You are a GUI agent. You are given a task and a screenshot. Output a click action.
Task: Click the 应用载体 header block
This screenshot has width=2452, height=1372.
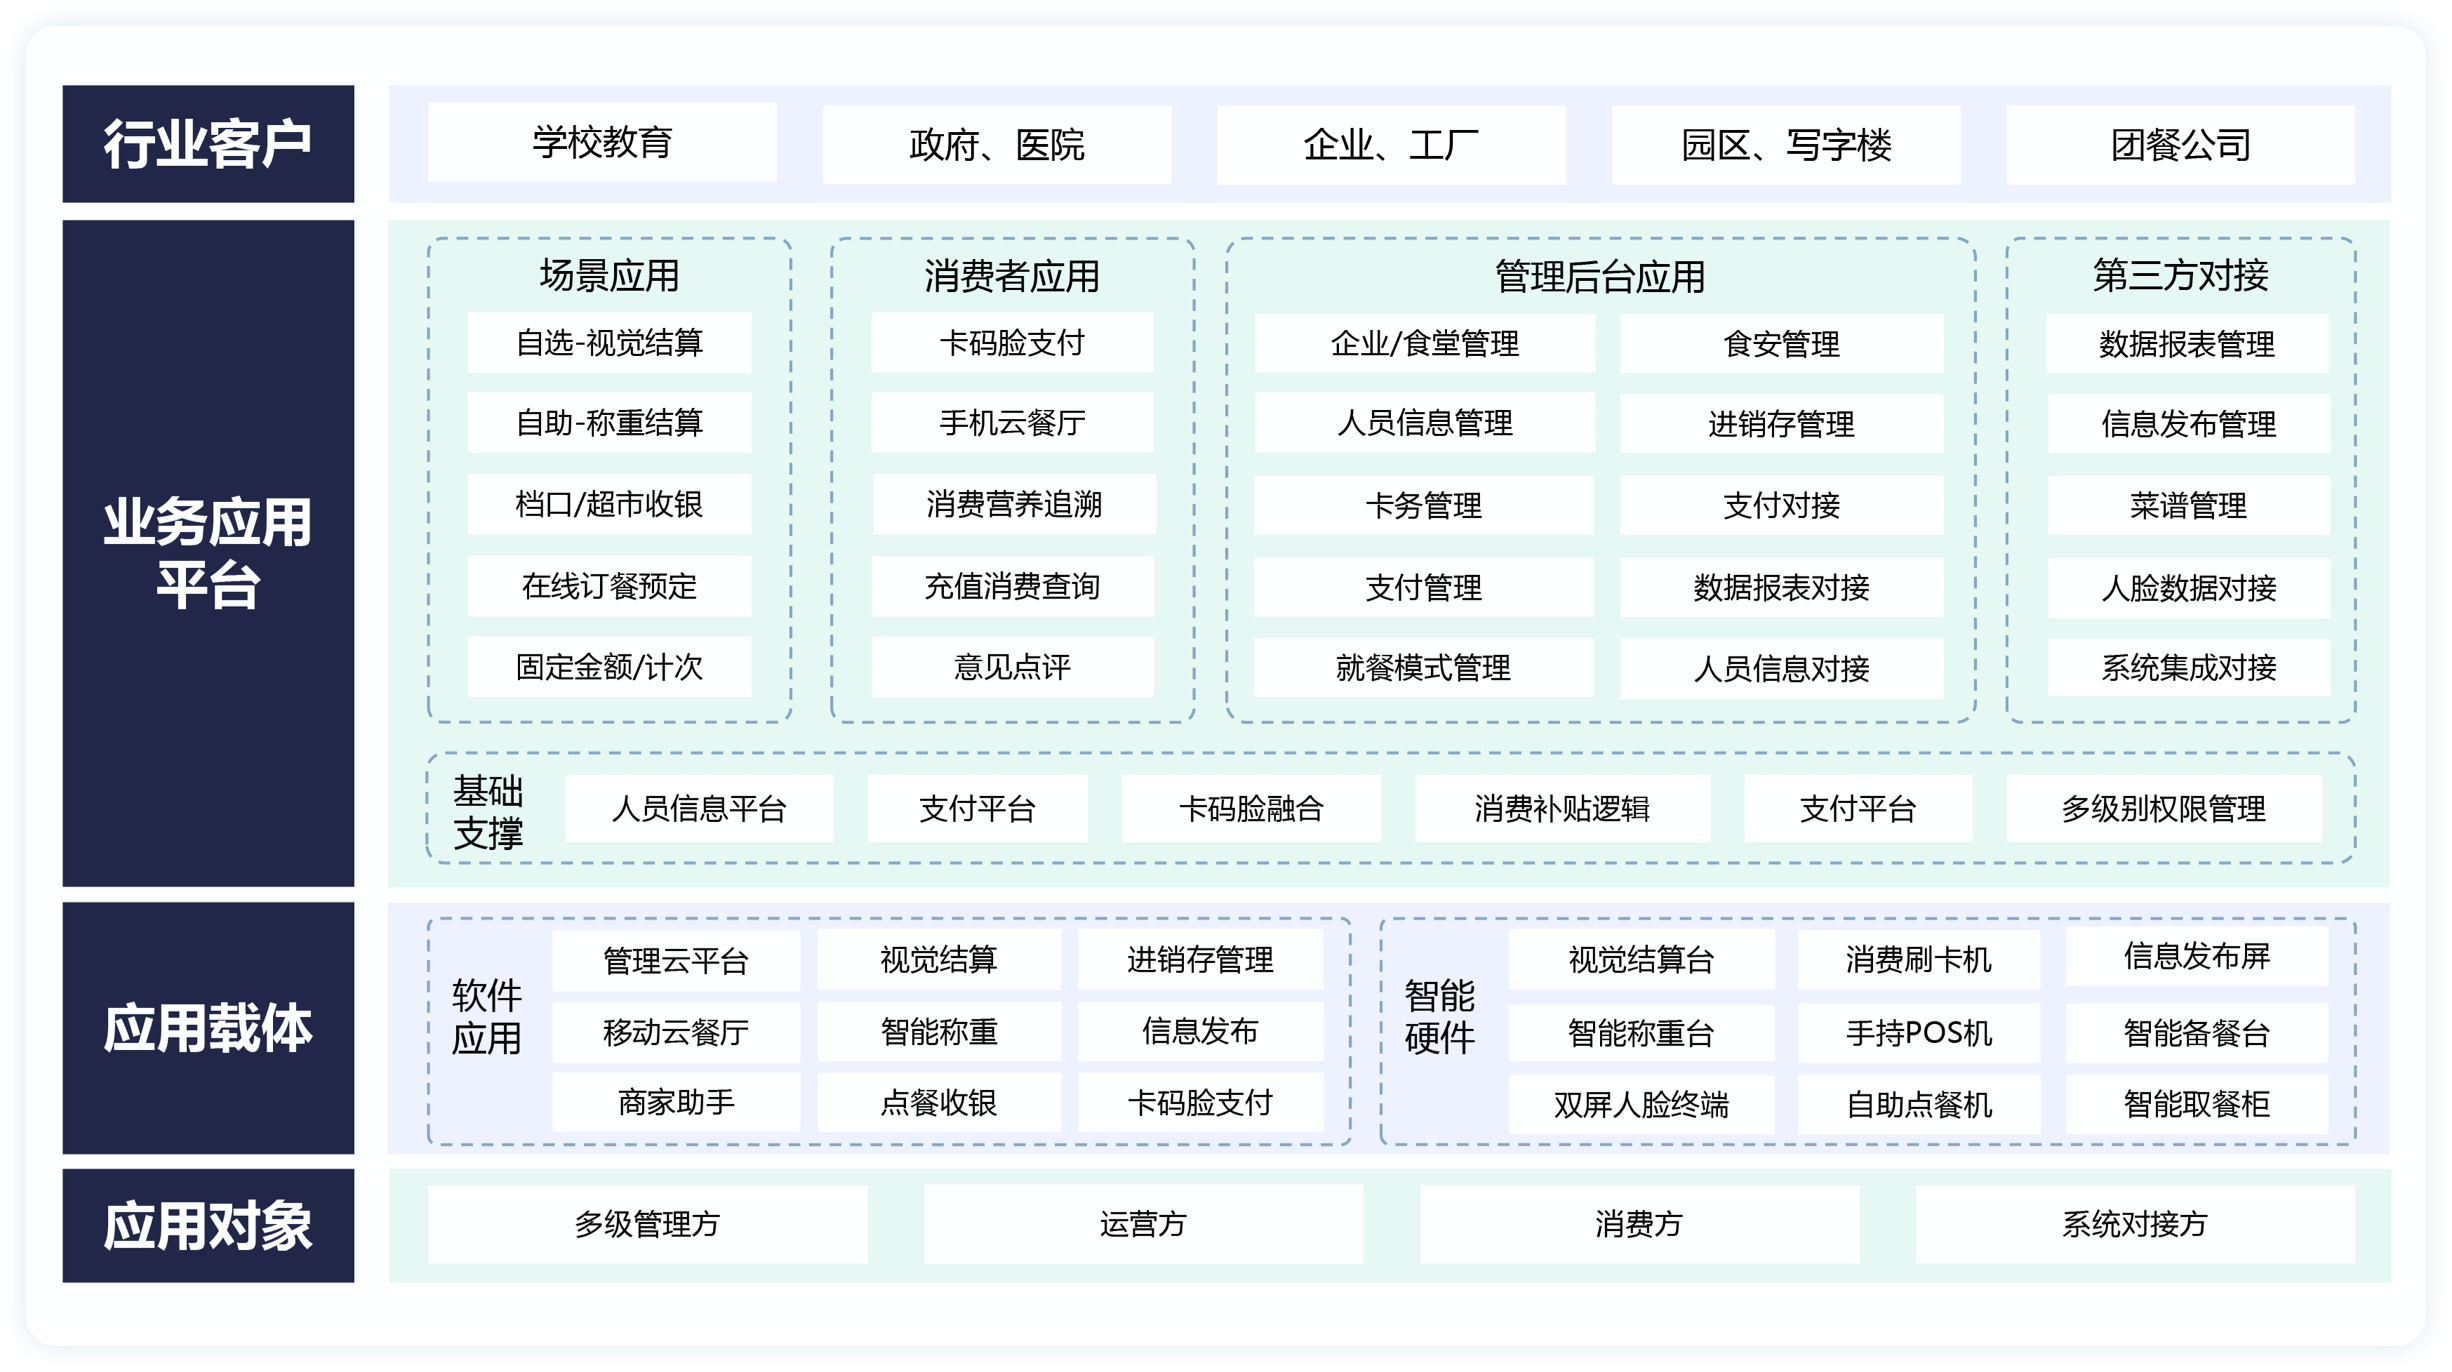208,1028
